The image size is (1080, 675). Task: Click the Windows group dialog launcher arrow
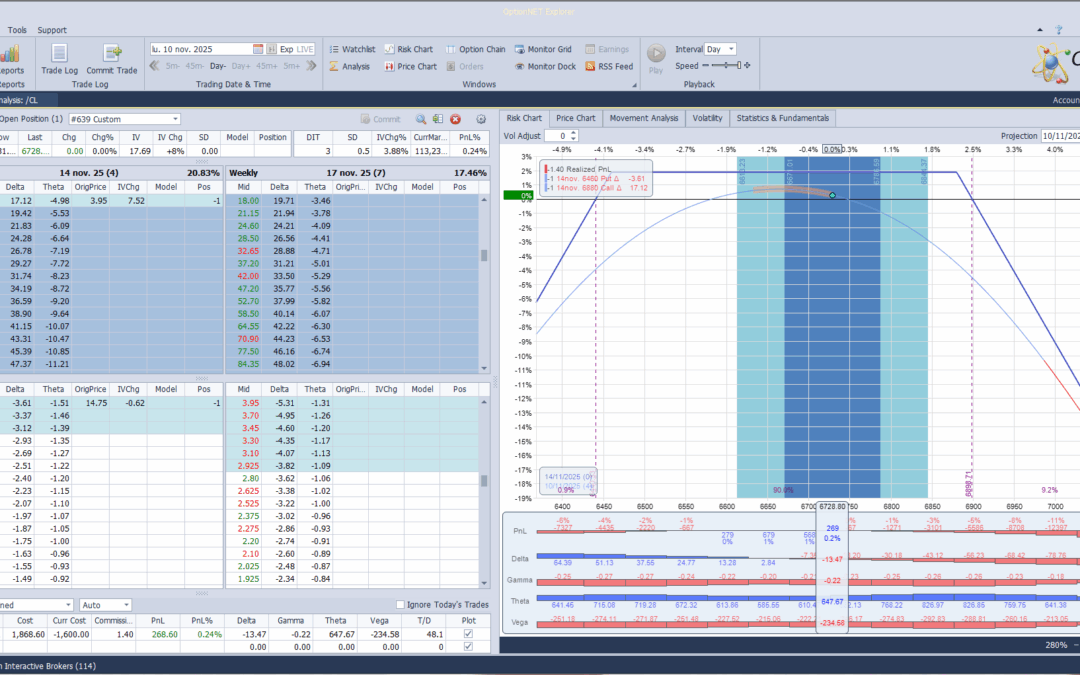[x=634, y=85]
